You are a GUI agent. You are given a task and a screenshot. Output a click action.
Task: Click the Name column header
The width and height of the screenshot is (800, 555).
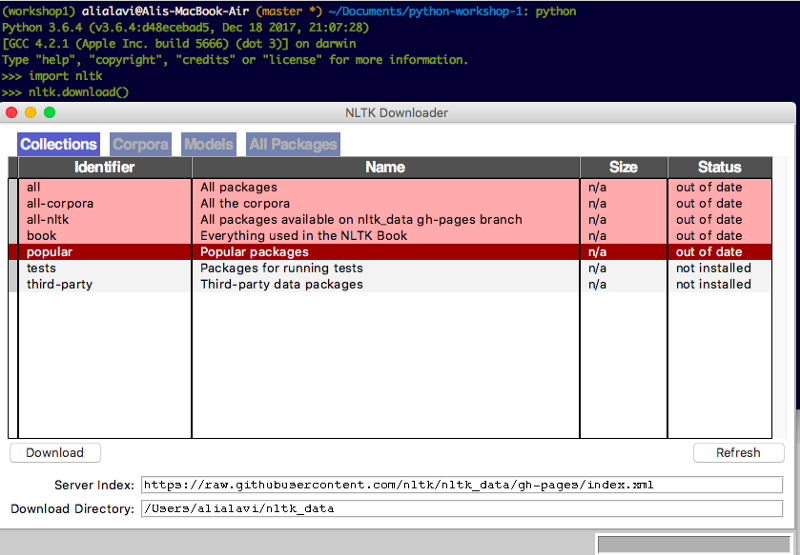[386, 167]
